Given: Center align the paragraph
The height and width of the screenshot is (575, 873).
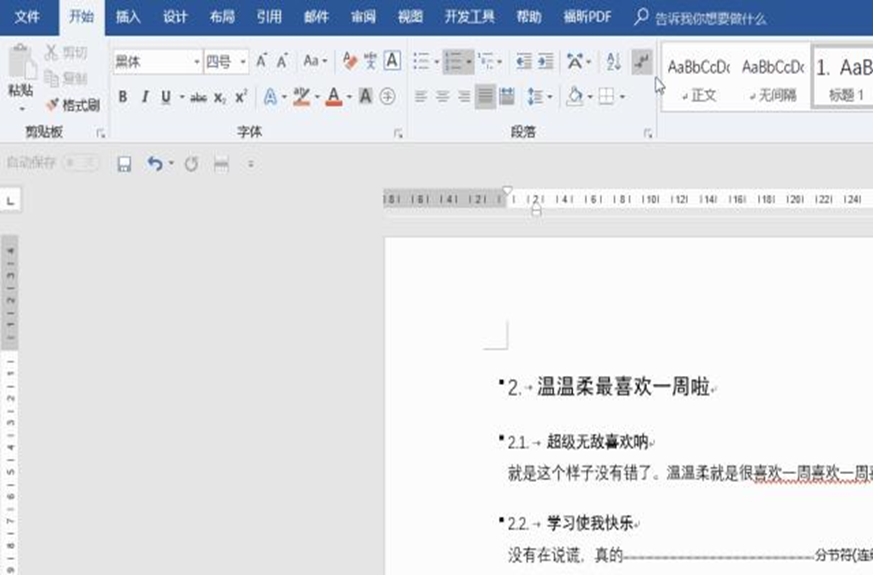Looking at the screenshot, I should point(441,97).
